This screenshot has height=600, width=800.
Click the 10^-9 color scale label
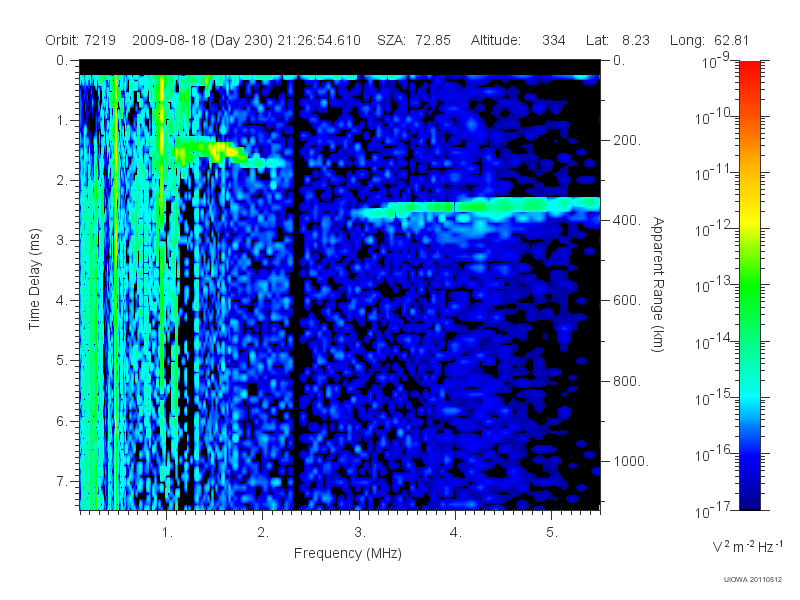tap(716, 61)
